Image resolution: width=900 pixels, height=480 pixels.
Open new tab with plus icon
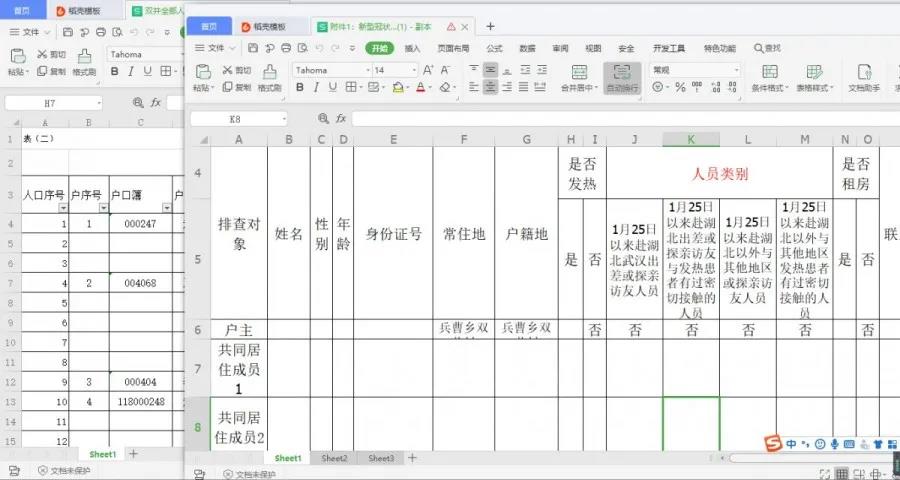click(490, 26)
